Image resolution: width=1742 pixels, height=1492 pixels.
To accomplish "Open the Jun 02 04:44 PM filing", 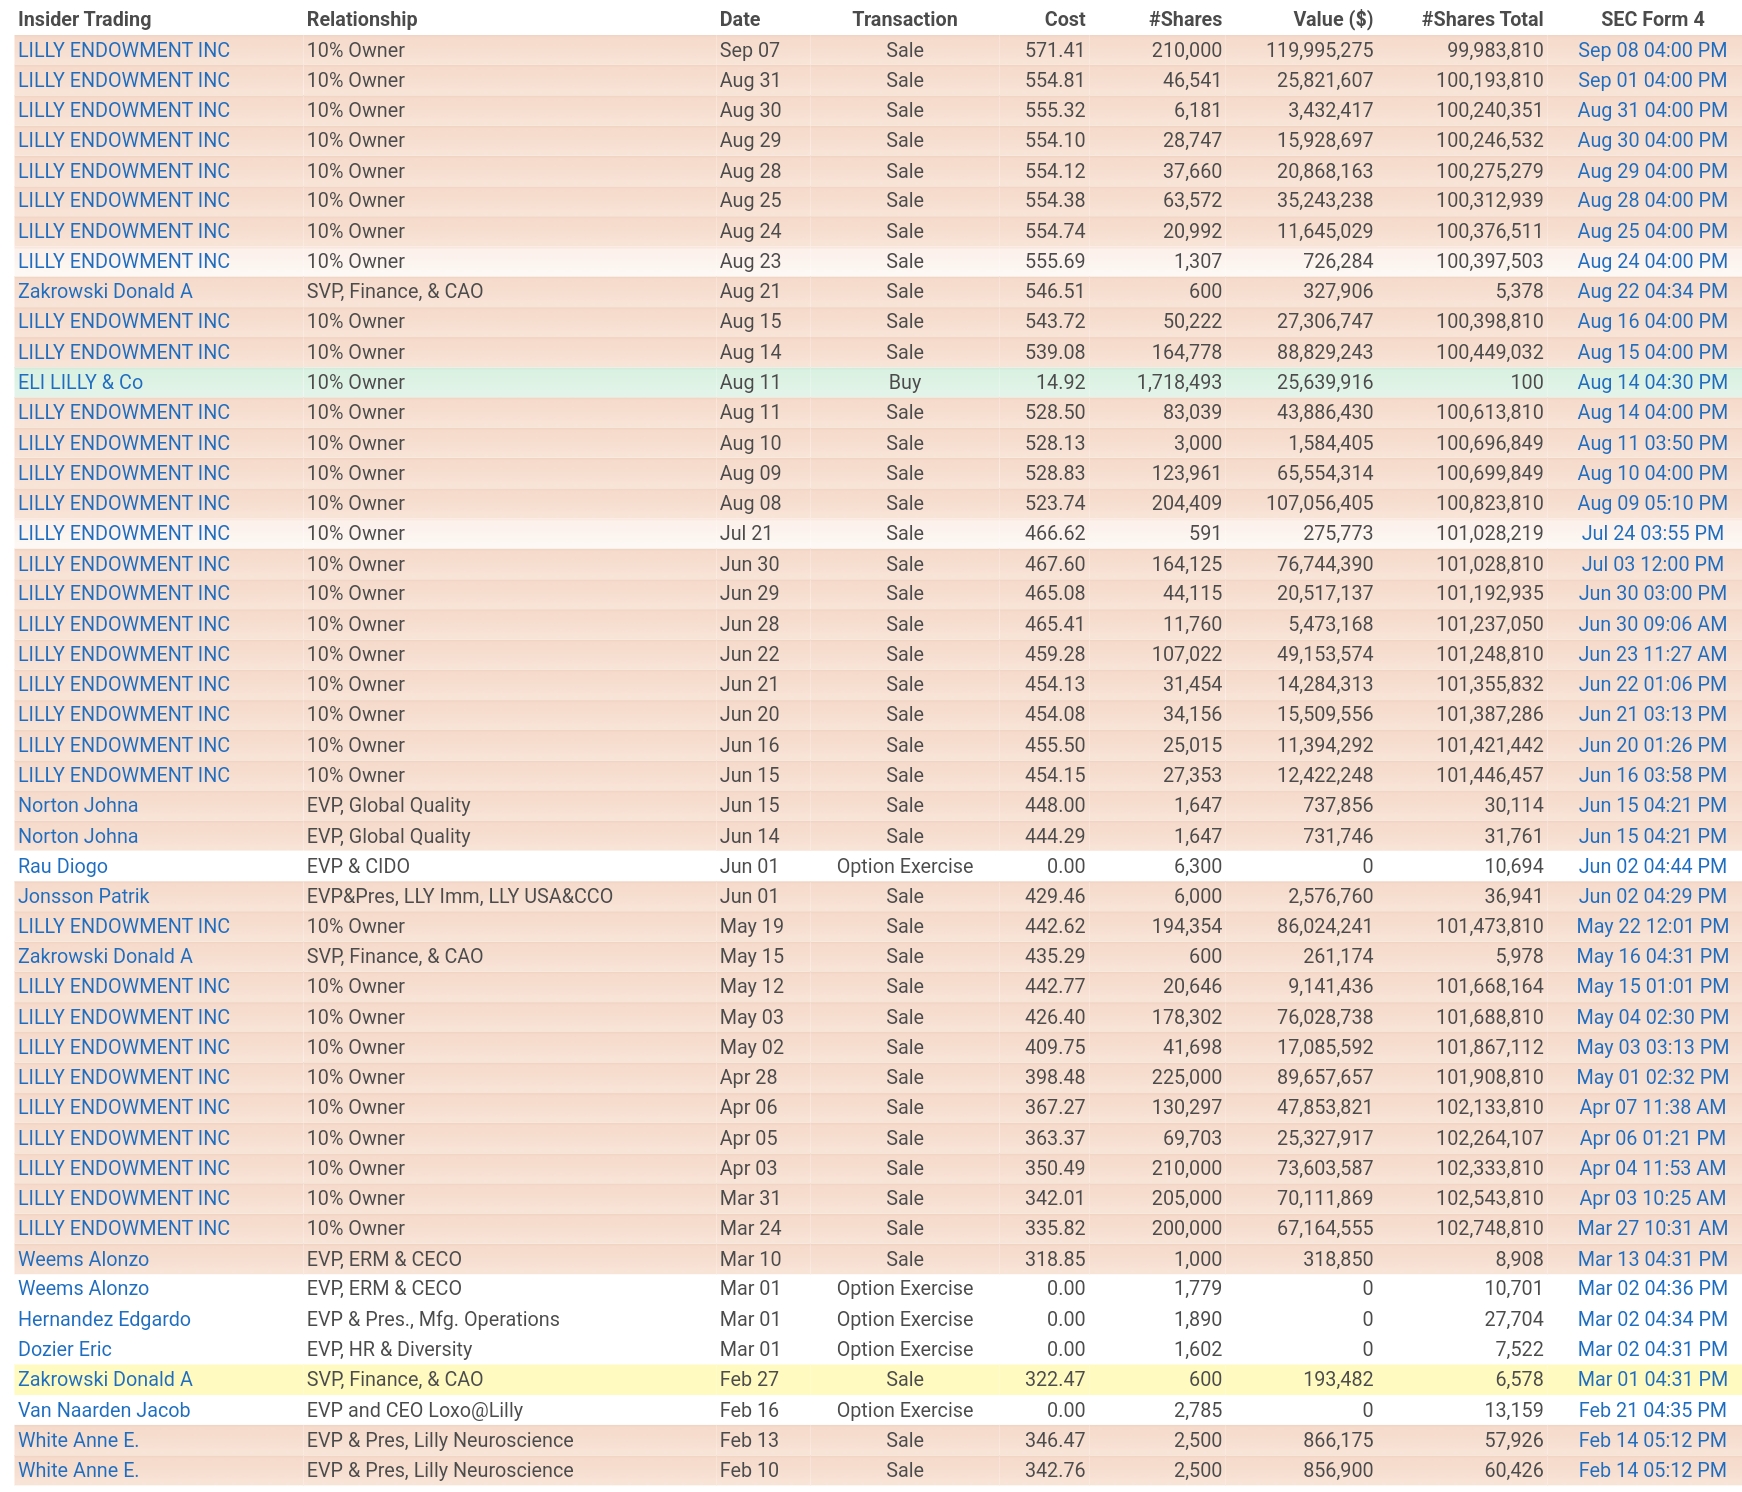I will (x=1652, y=866).
